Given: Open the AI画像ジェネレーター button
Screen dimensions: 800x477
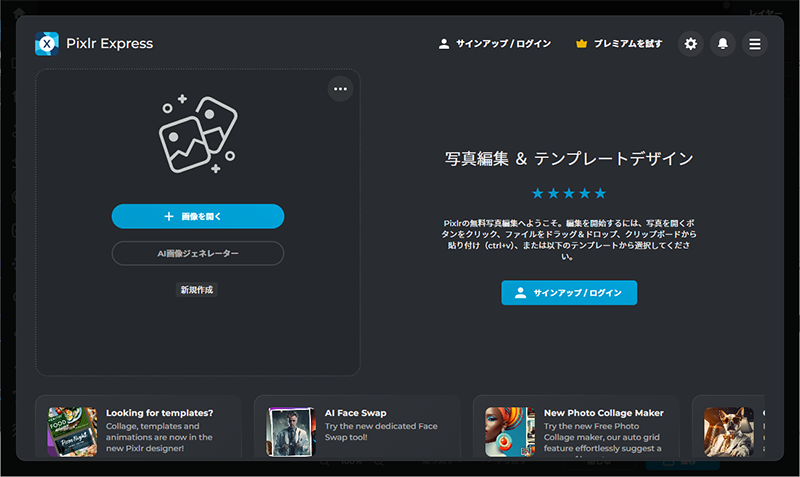Looking at the screenshot, I should coord(198,253).
